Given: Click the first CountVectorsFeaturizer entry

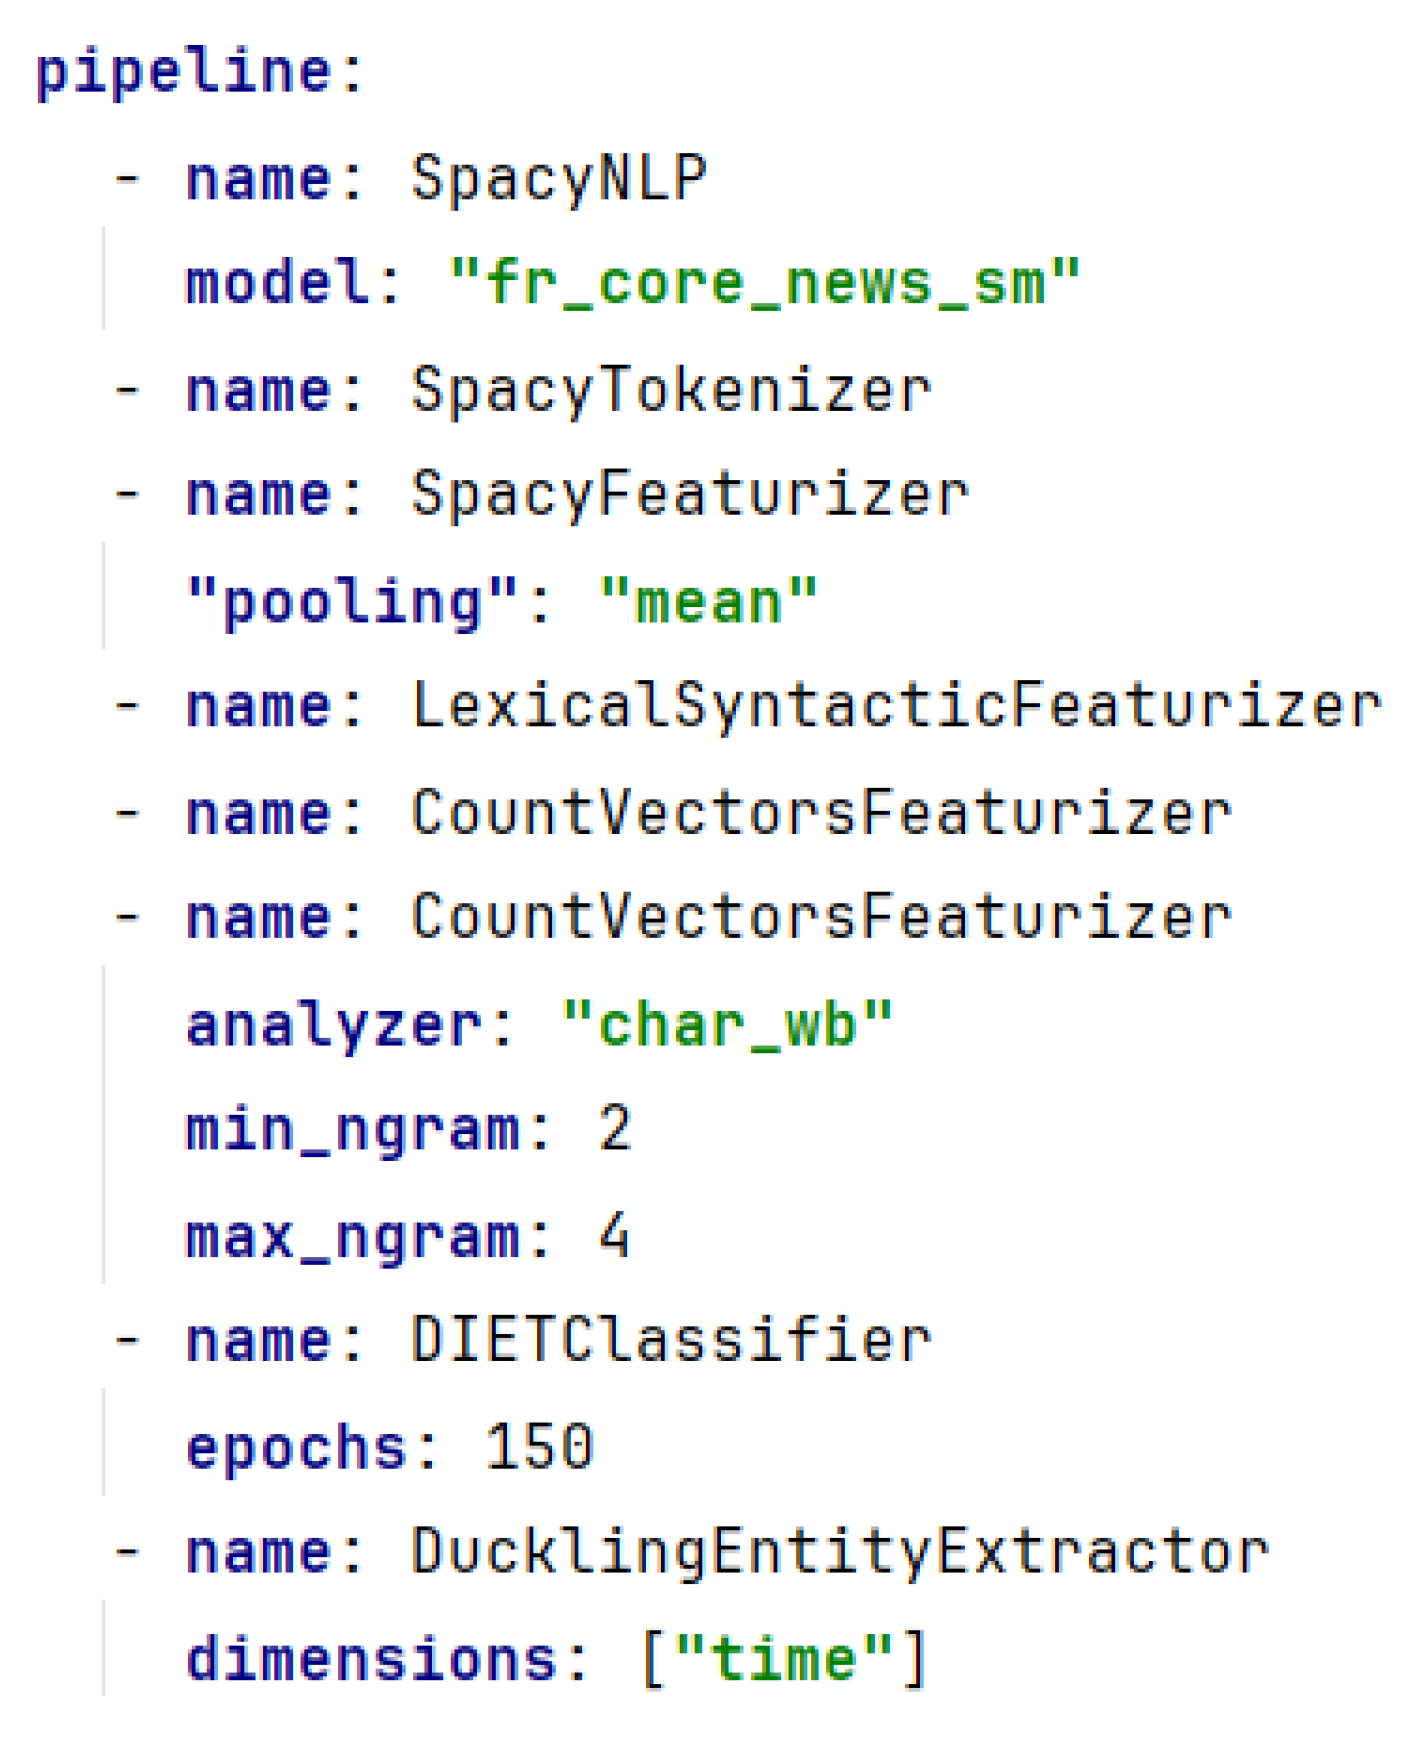Looking at the screenshot, I should (x=820, y=812).
